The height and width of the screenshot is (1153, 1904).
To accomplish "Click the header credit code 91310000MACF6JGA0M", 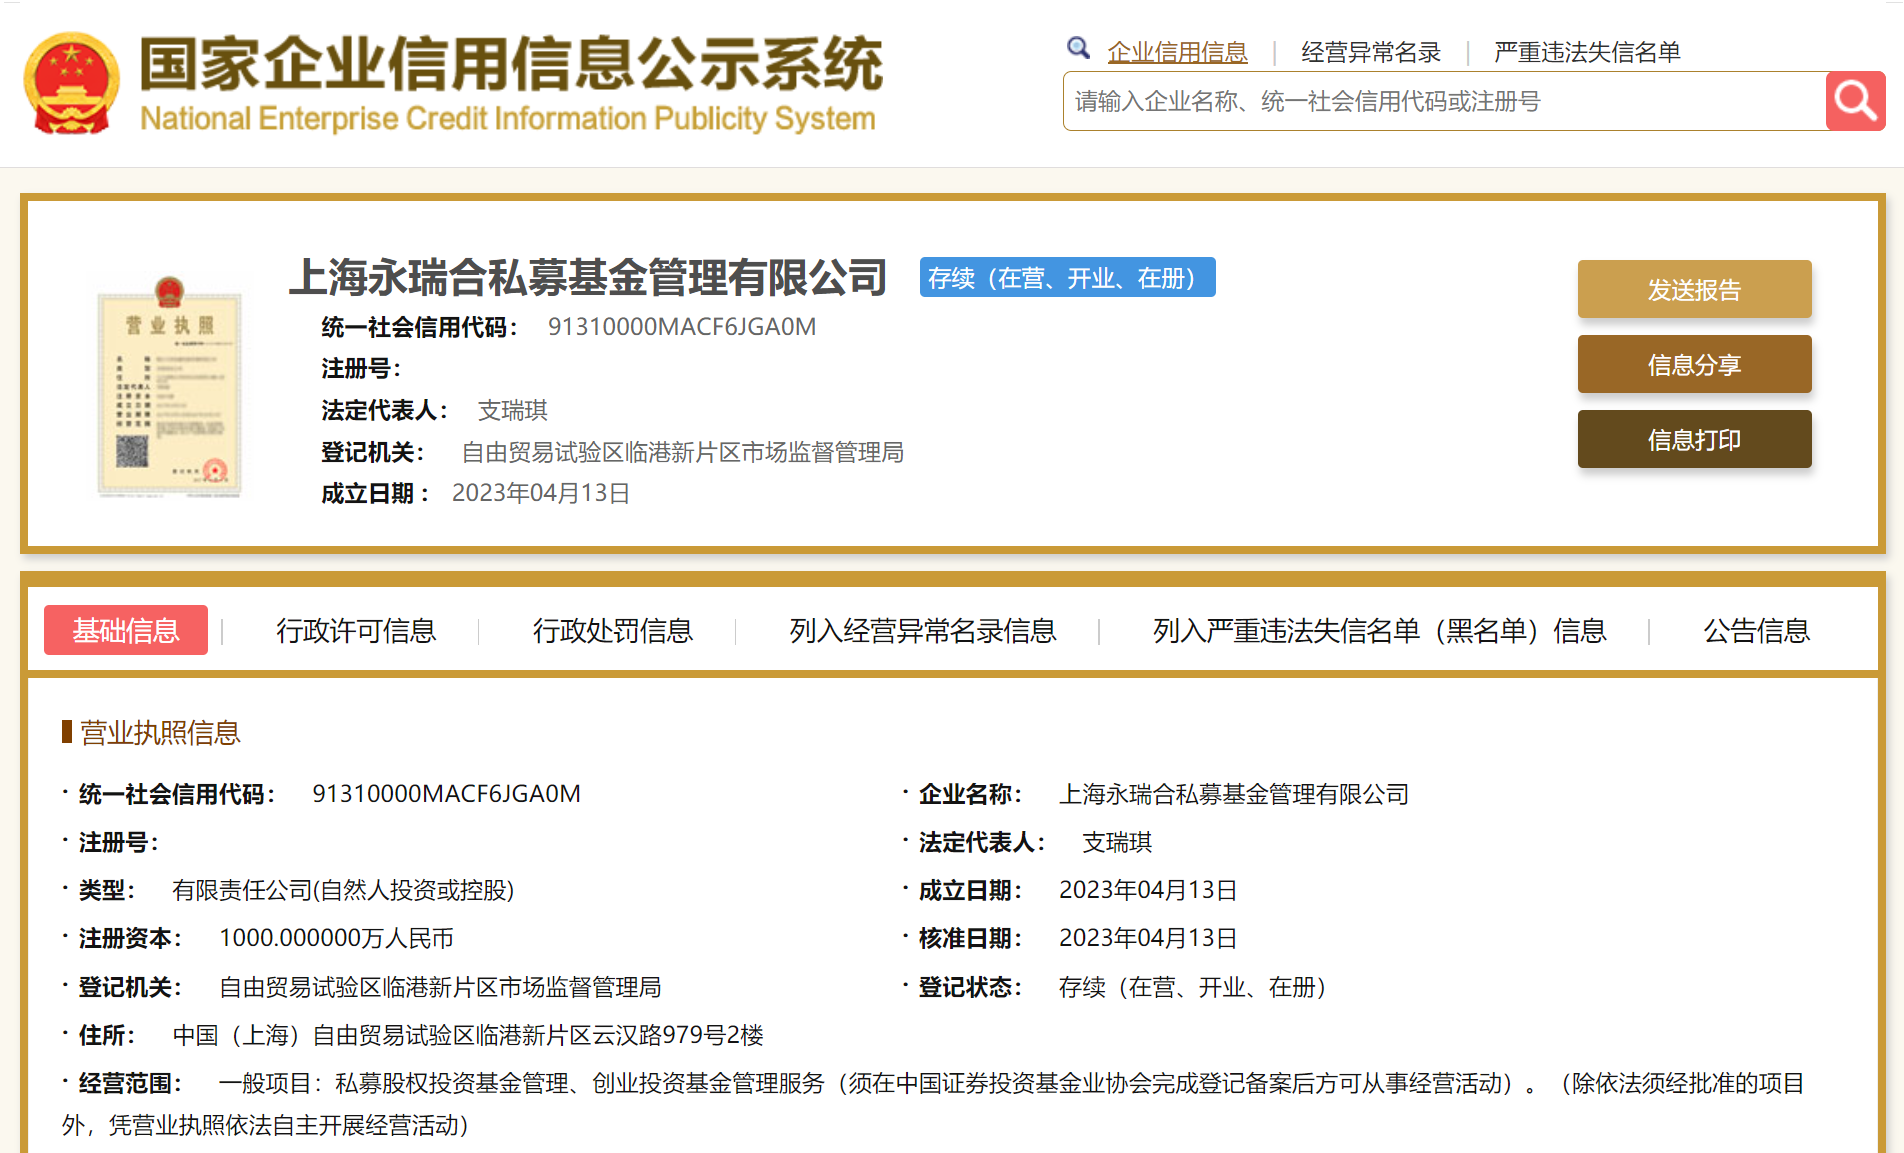I will click(x=682, y=327).
